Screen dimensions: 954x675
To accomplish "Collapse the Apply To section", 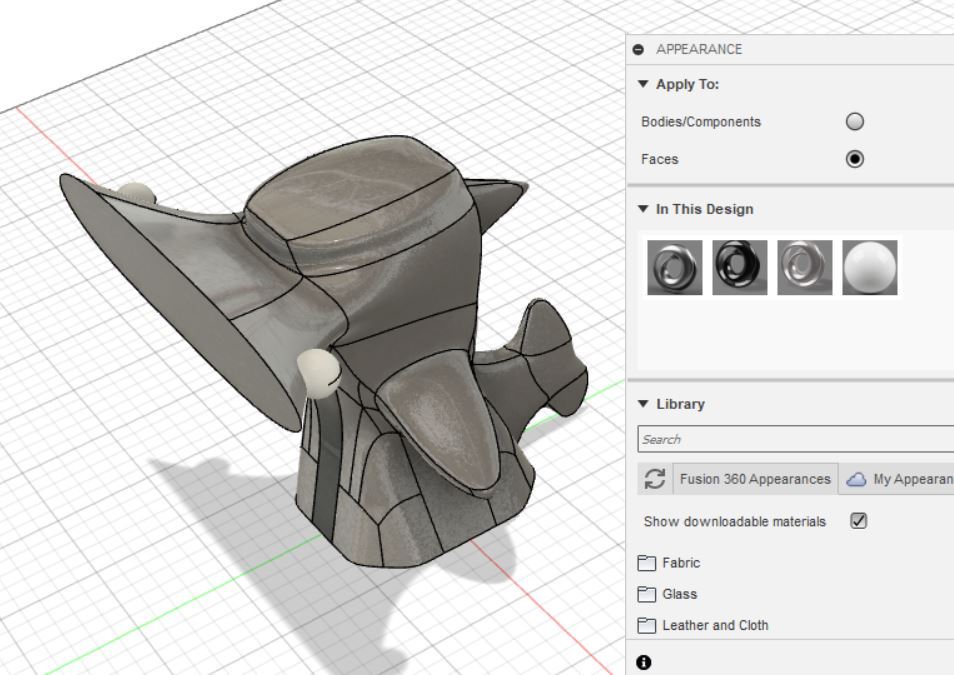I will tap(643, 84).
